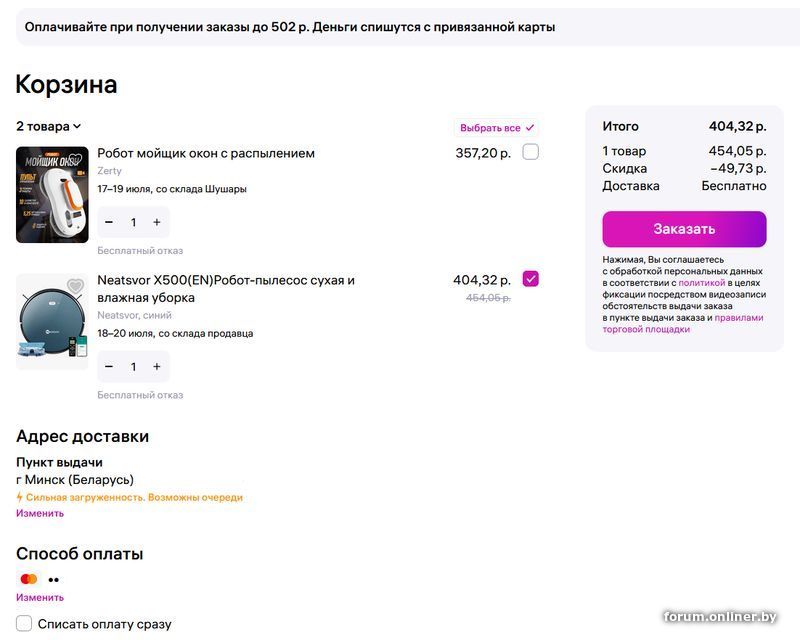Enable "Списать оплату сразу" checkbox

coord(25,624)
